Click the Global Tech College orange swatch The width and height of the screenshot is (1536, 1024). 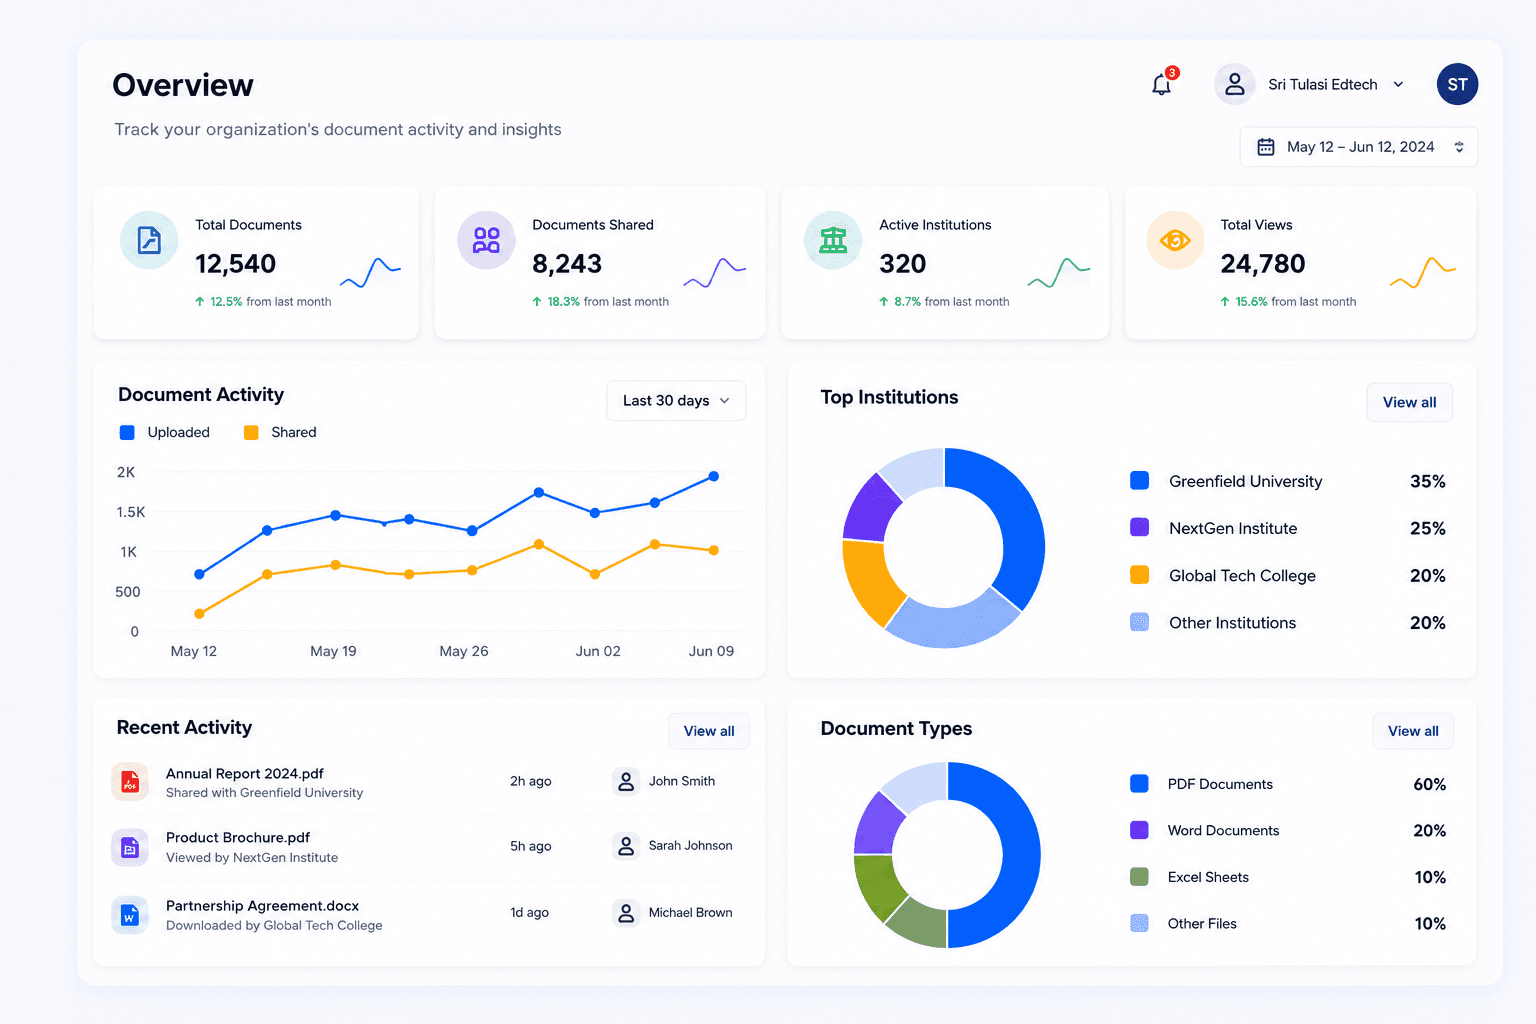(x=1139, y=574)
